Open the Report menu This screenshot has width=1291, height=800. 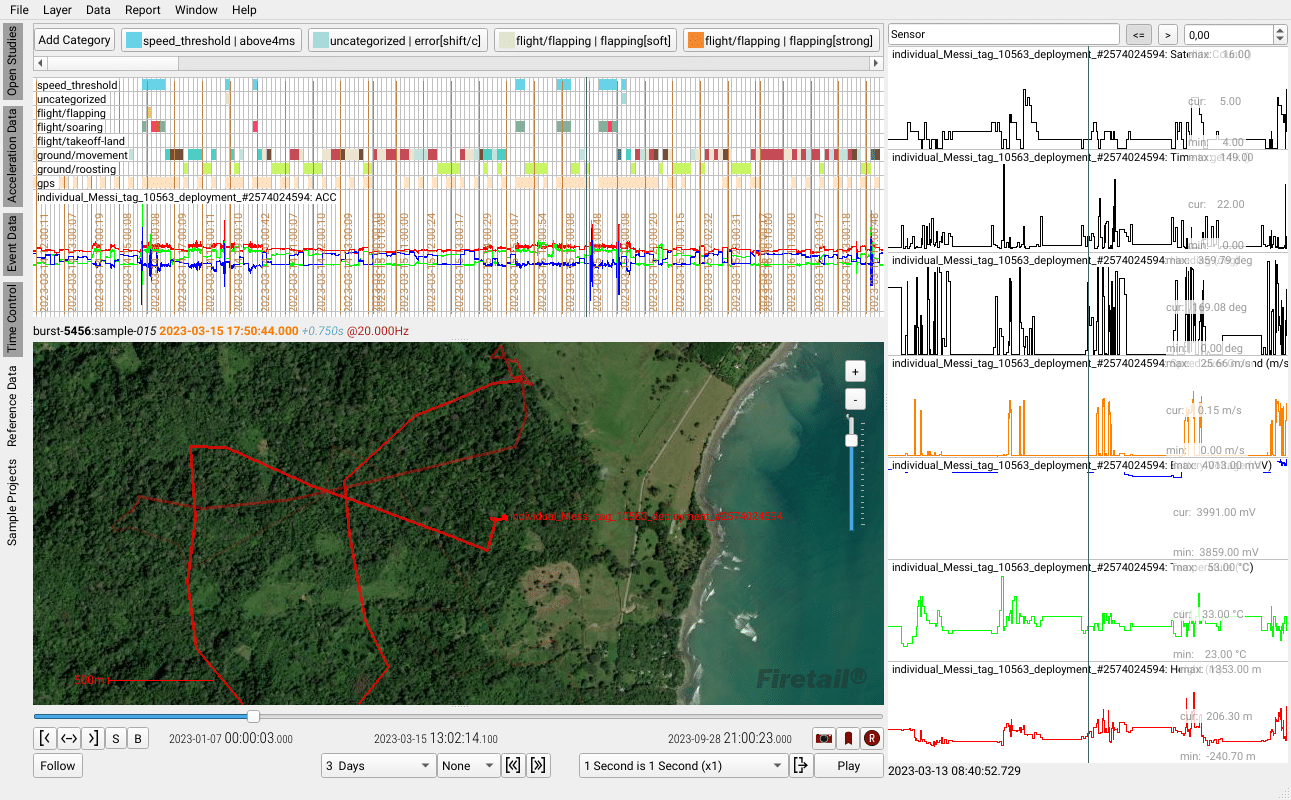click(143, 10)
